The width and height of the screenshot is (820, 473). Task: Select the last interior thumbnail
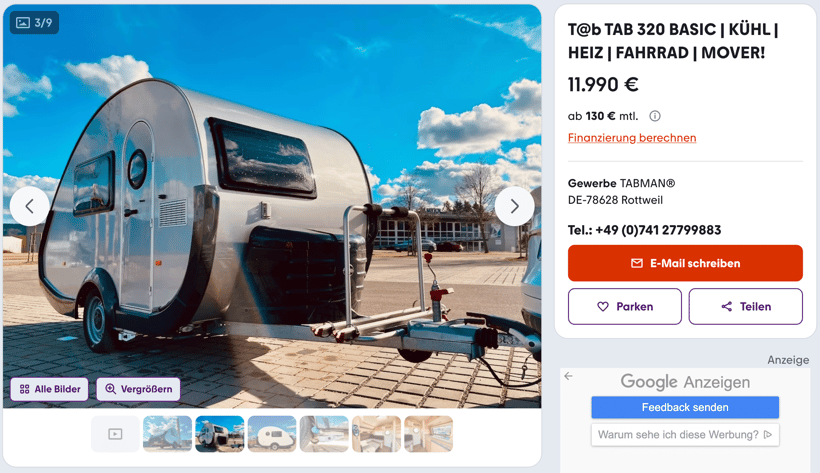pos(429,434)
